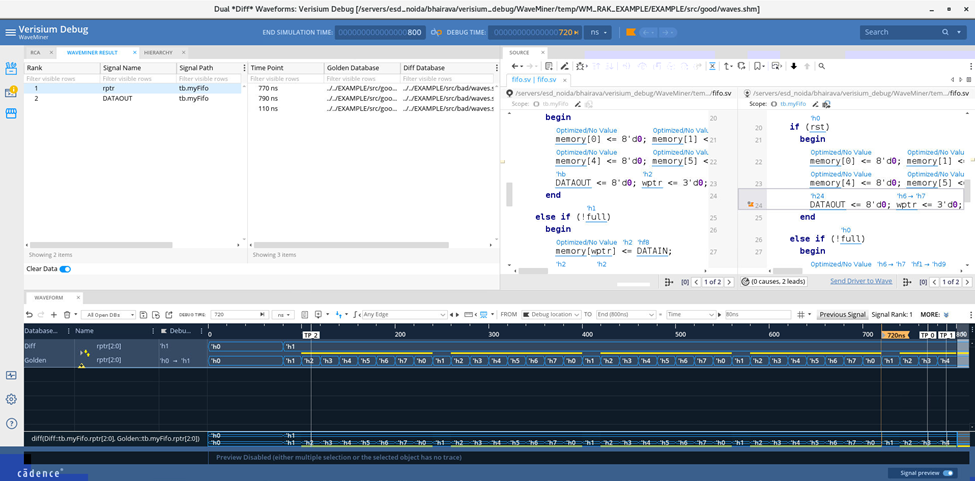Click the delete trash icon in the waveform toolbar
The width and height of the screenshot is (975, 481).
coord(67,314)
